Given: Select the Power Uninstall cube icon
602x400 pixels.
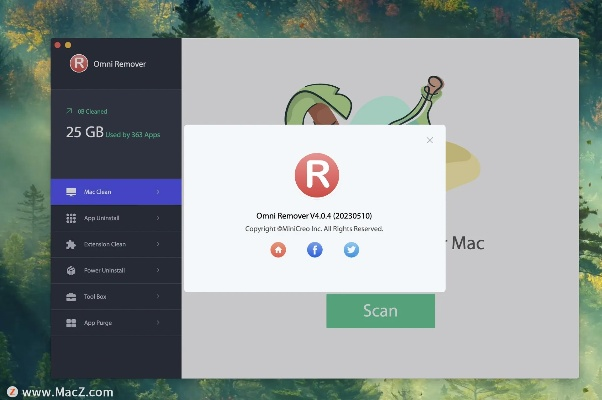Looking at the screenshot, I should tap(71, 270).
